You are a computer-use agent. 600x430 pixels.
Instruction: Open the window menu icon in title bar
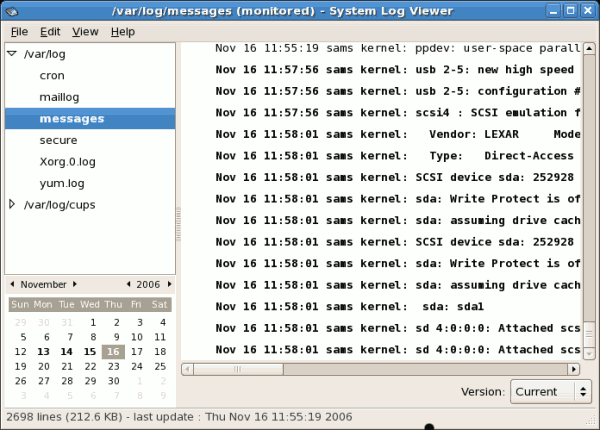10,10
